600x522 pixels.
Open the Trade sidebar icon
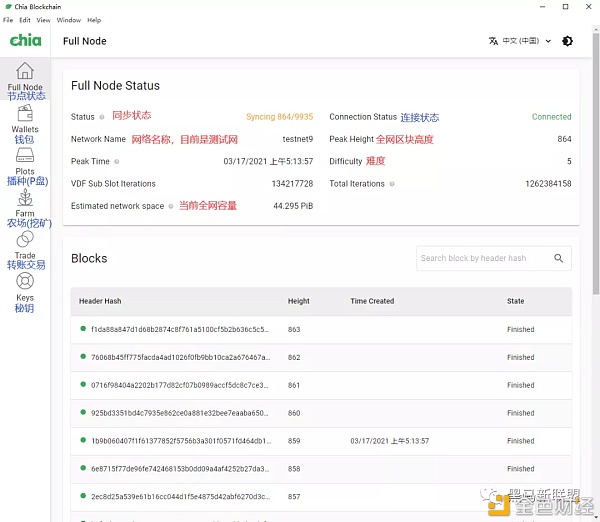click(x=25, y=240)
